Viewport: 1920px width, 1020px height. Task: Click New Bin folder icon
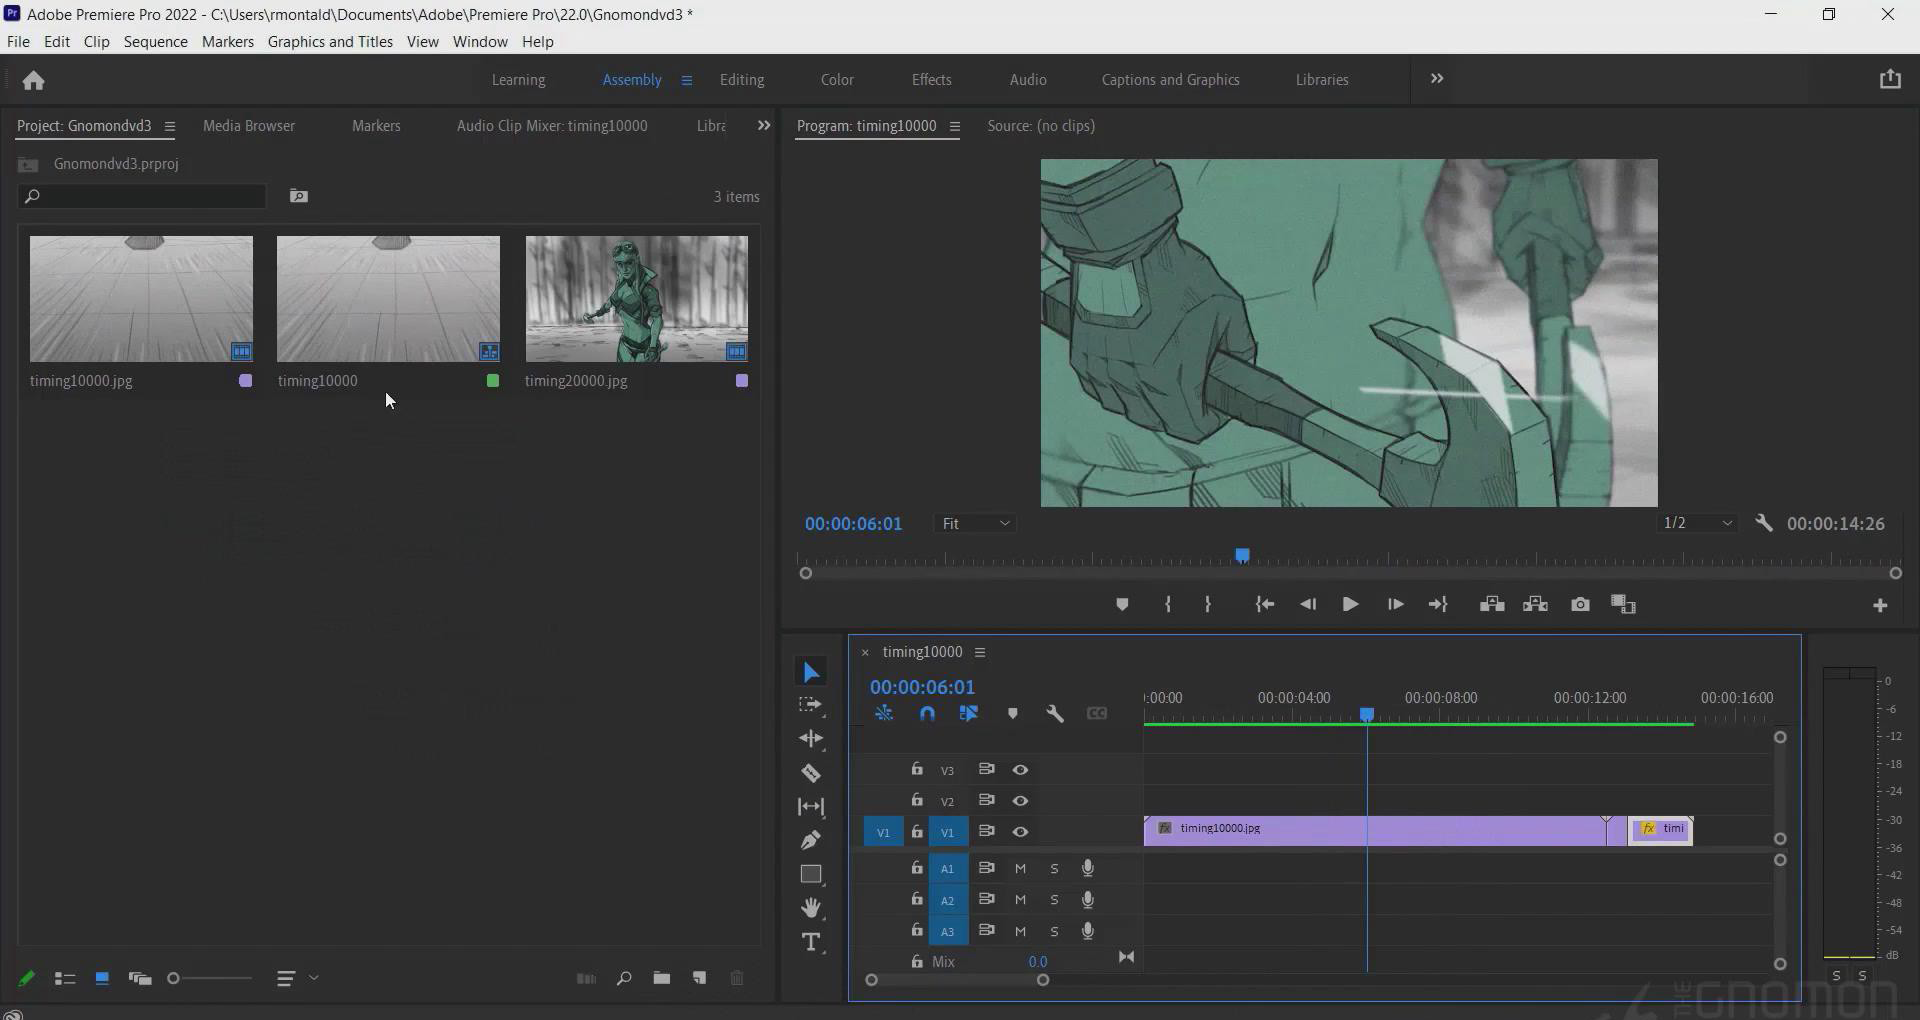pyautogui.click(x=662, y=978)
